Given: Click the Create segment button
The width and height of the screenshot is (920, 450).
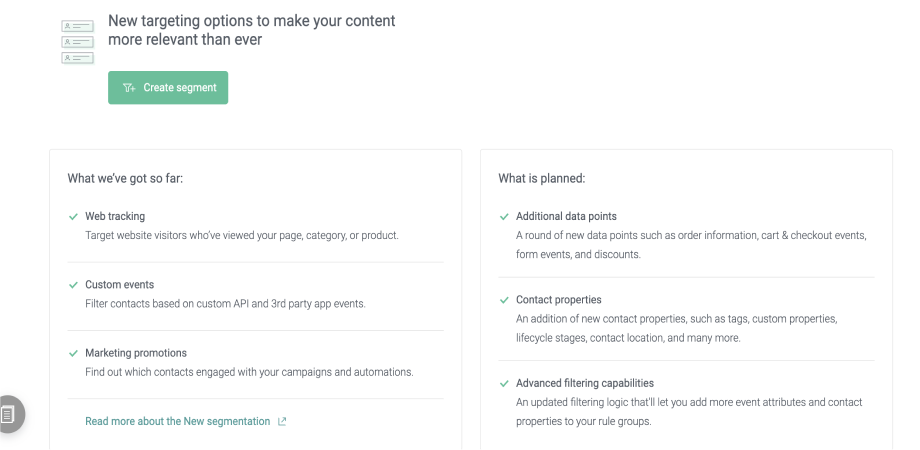Looking at the screenshot, I should tap(168, 88).
